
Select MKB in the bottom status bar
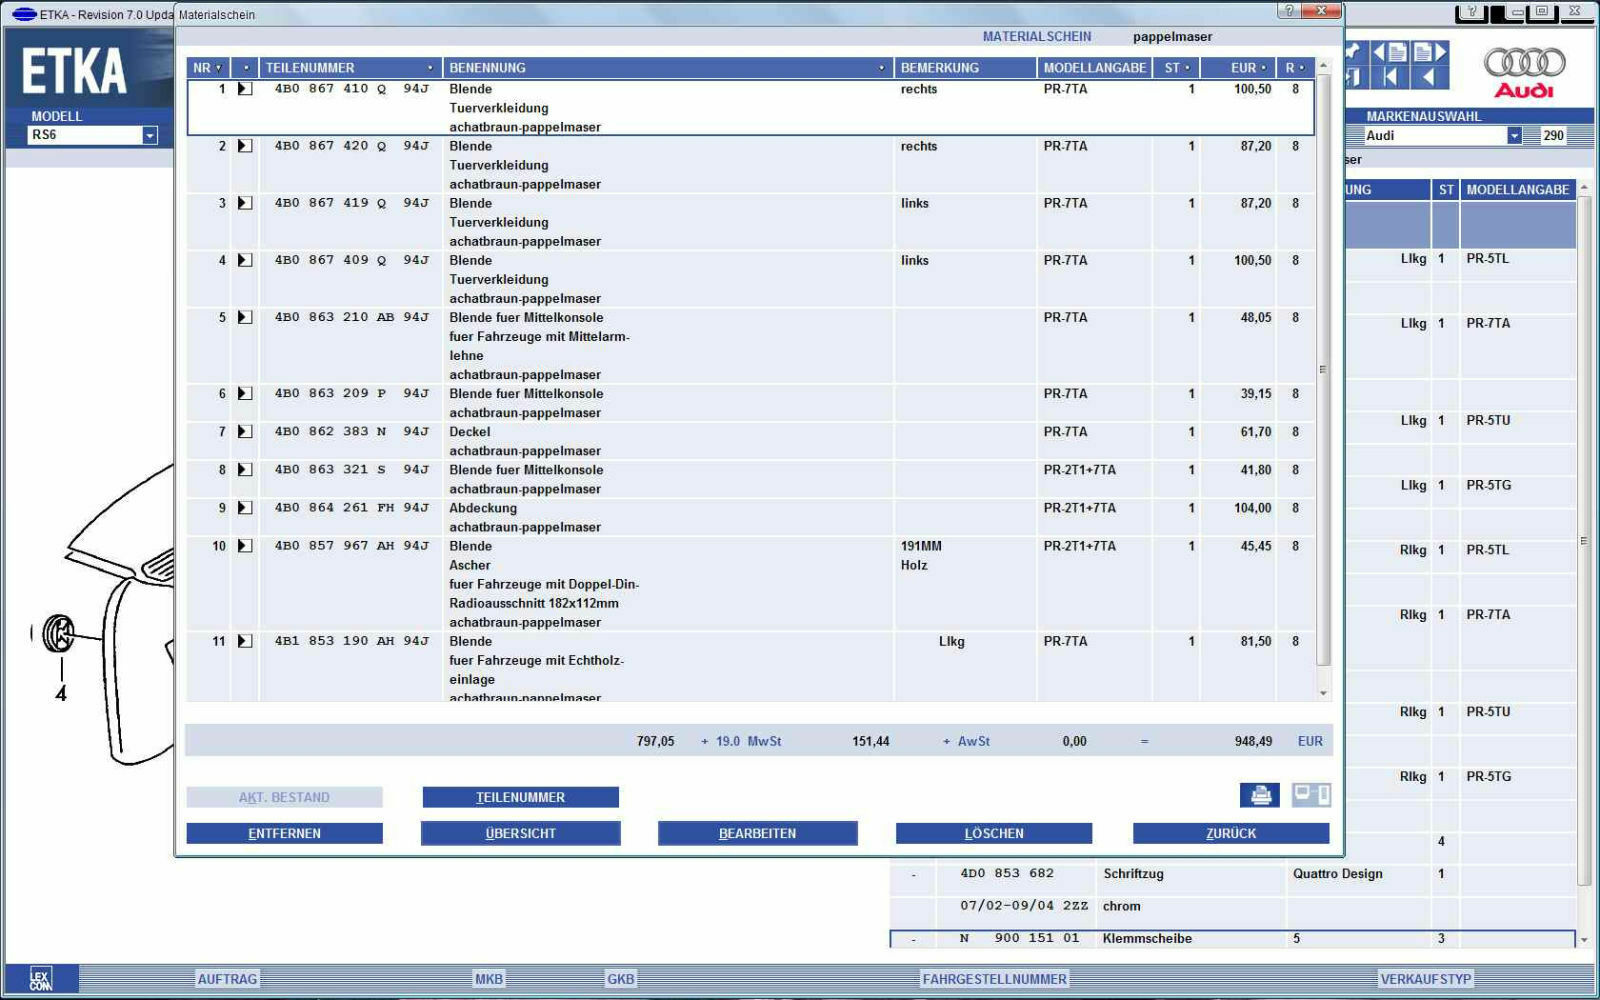489,979
